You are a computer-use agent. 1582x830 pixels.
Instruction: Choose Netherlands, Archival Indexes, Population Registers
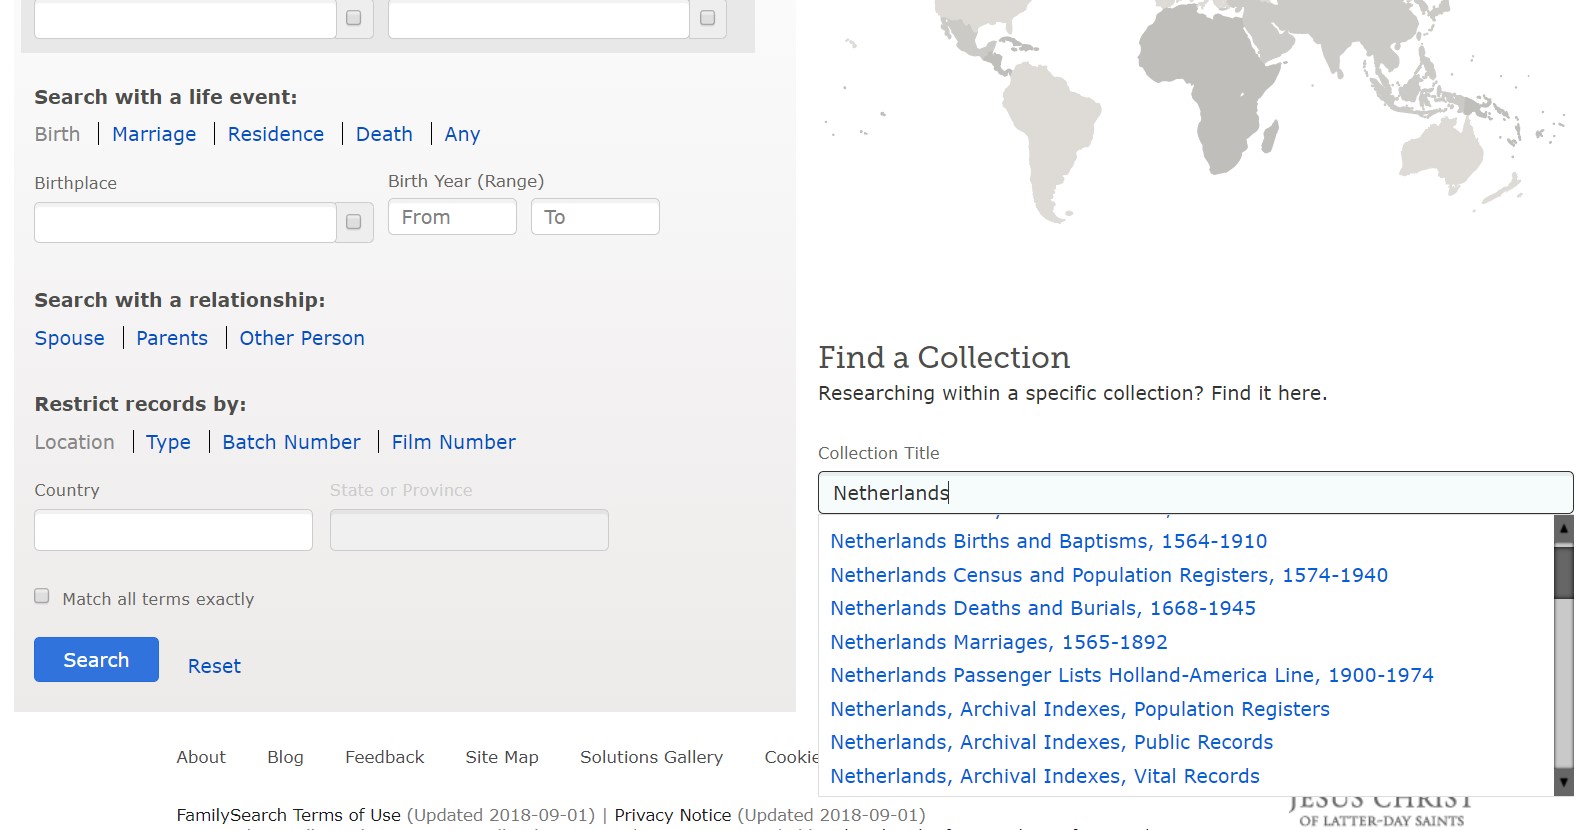1080,709
